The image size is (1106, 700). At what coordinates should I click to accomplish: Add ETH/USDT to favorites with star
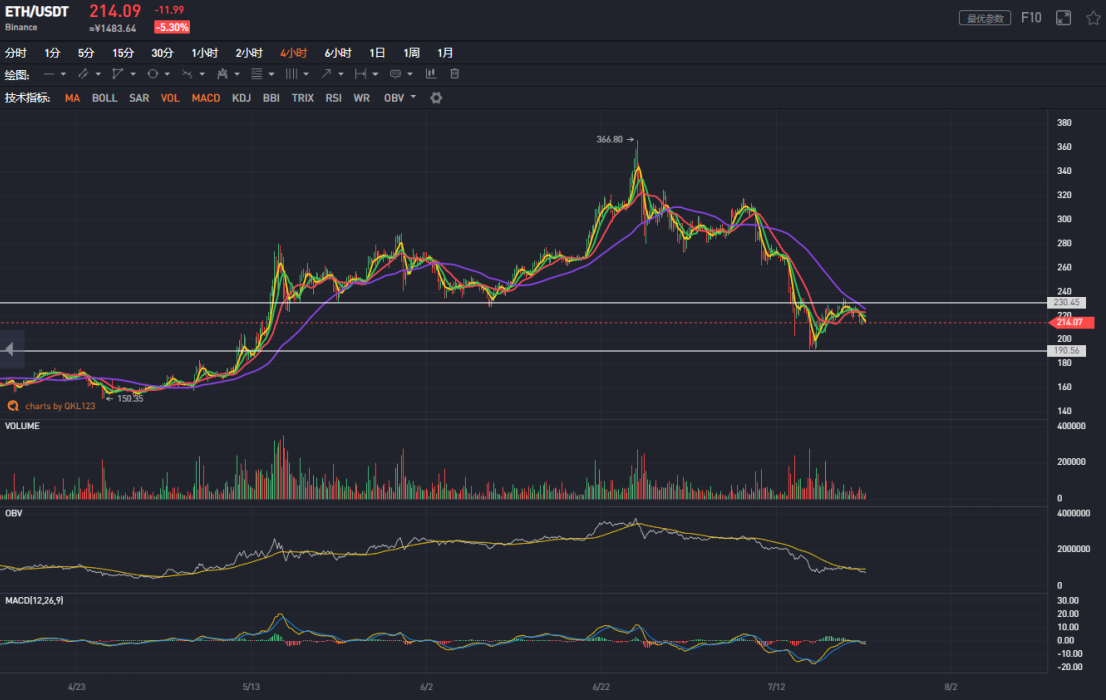tap(1093, 18)
